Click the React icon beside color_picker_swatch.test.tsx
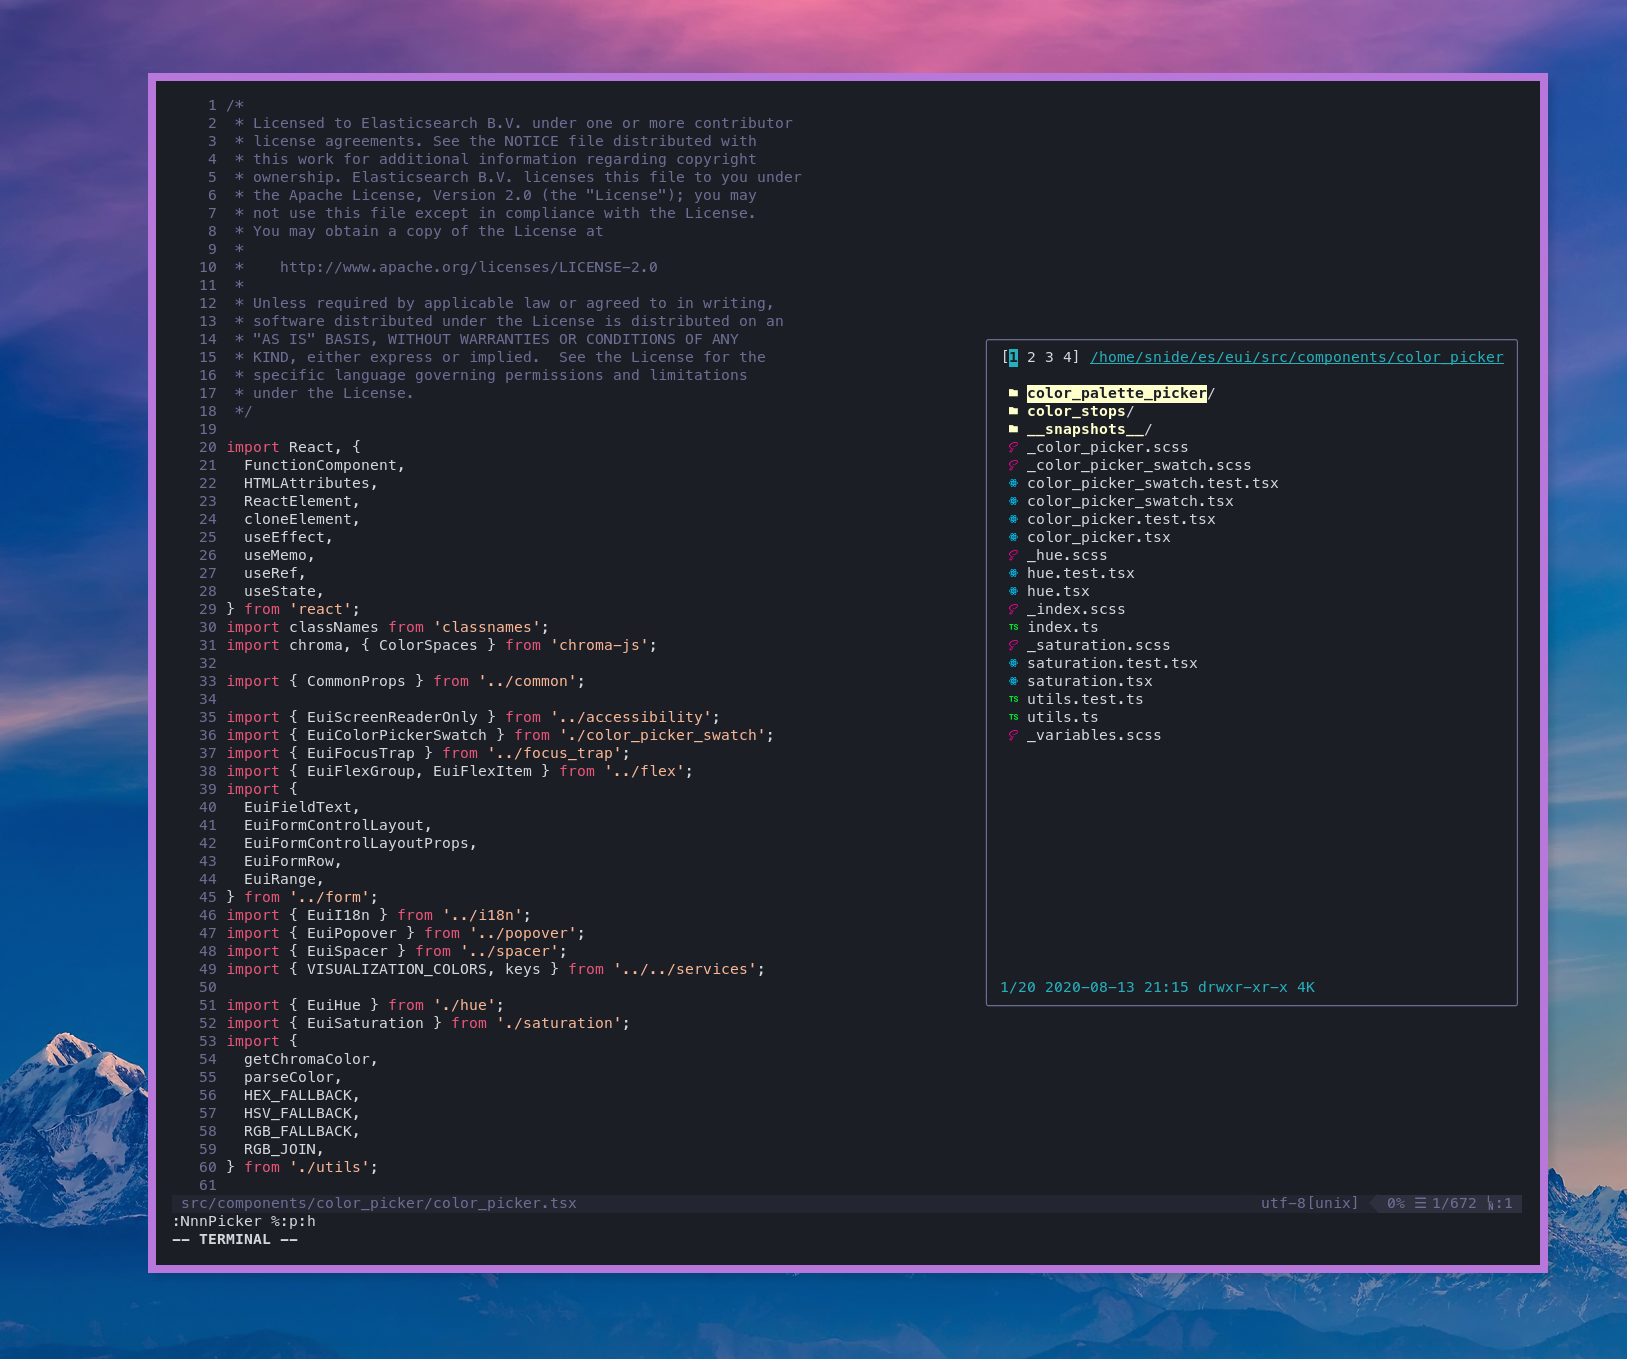The image size is (1627, 1359). pos(1013,483)
